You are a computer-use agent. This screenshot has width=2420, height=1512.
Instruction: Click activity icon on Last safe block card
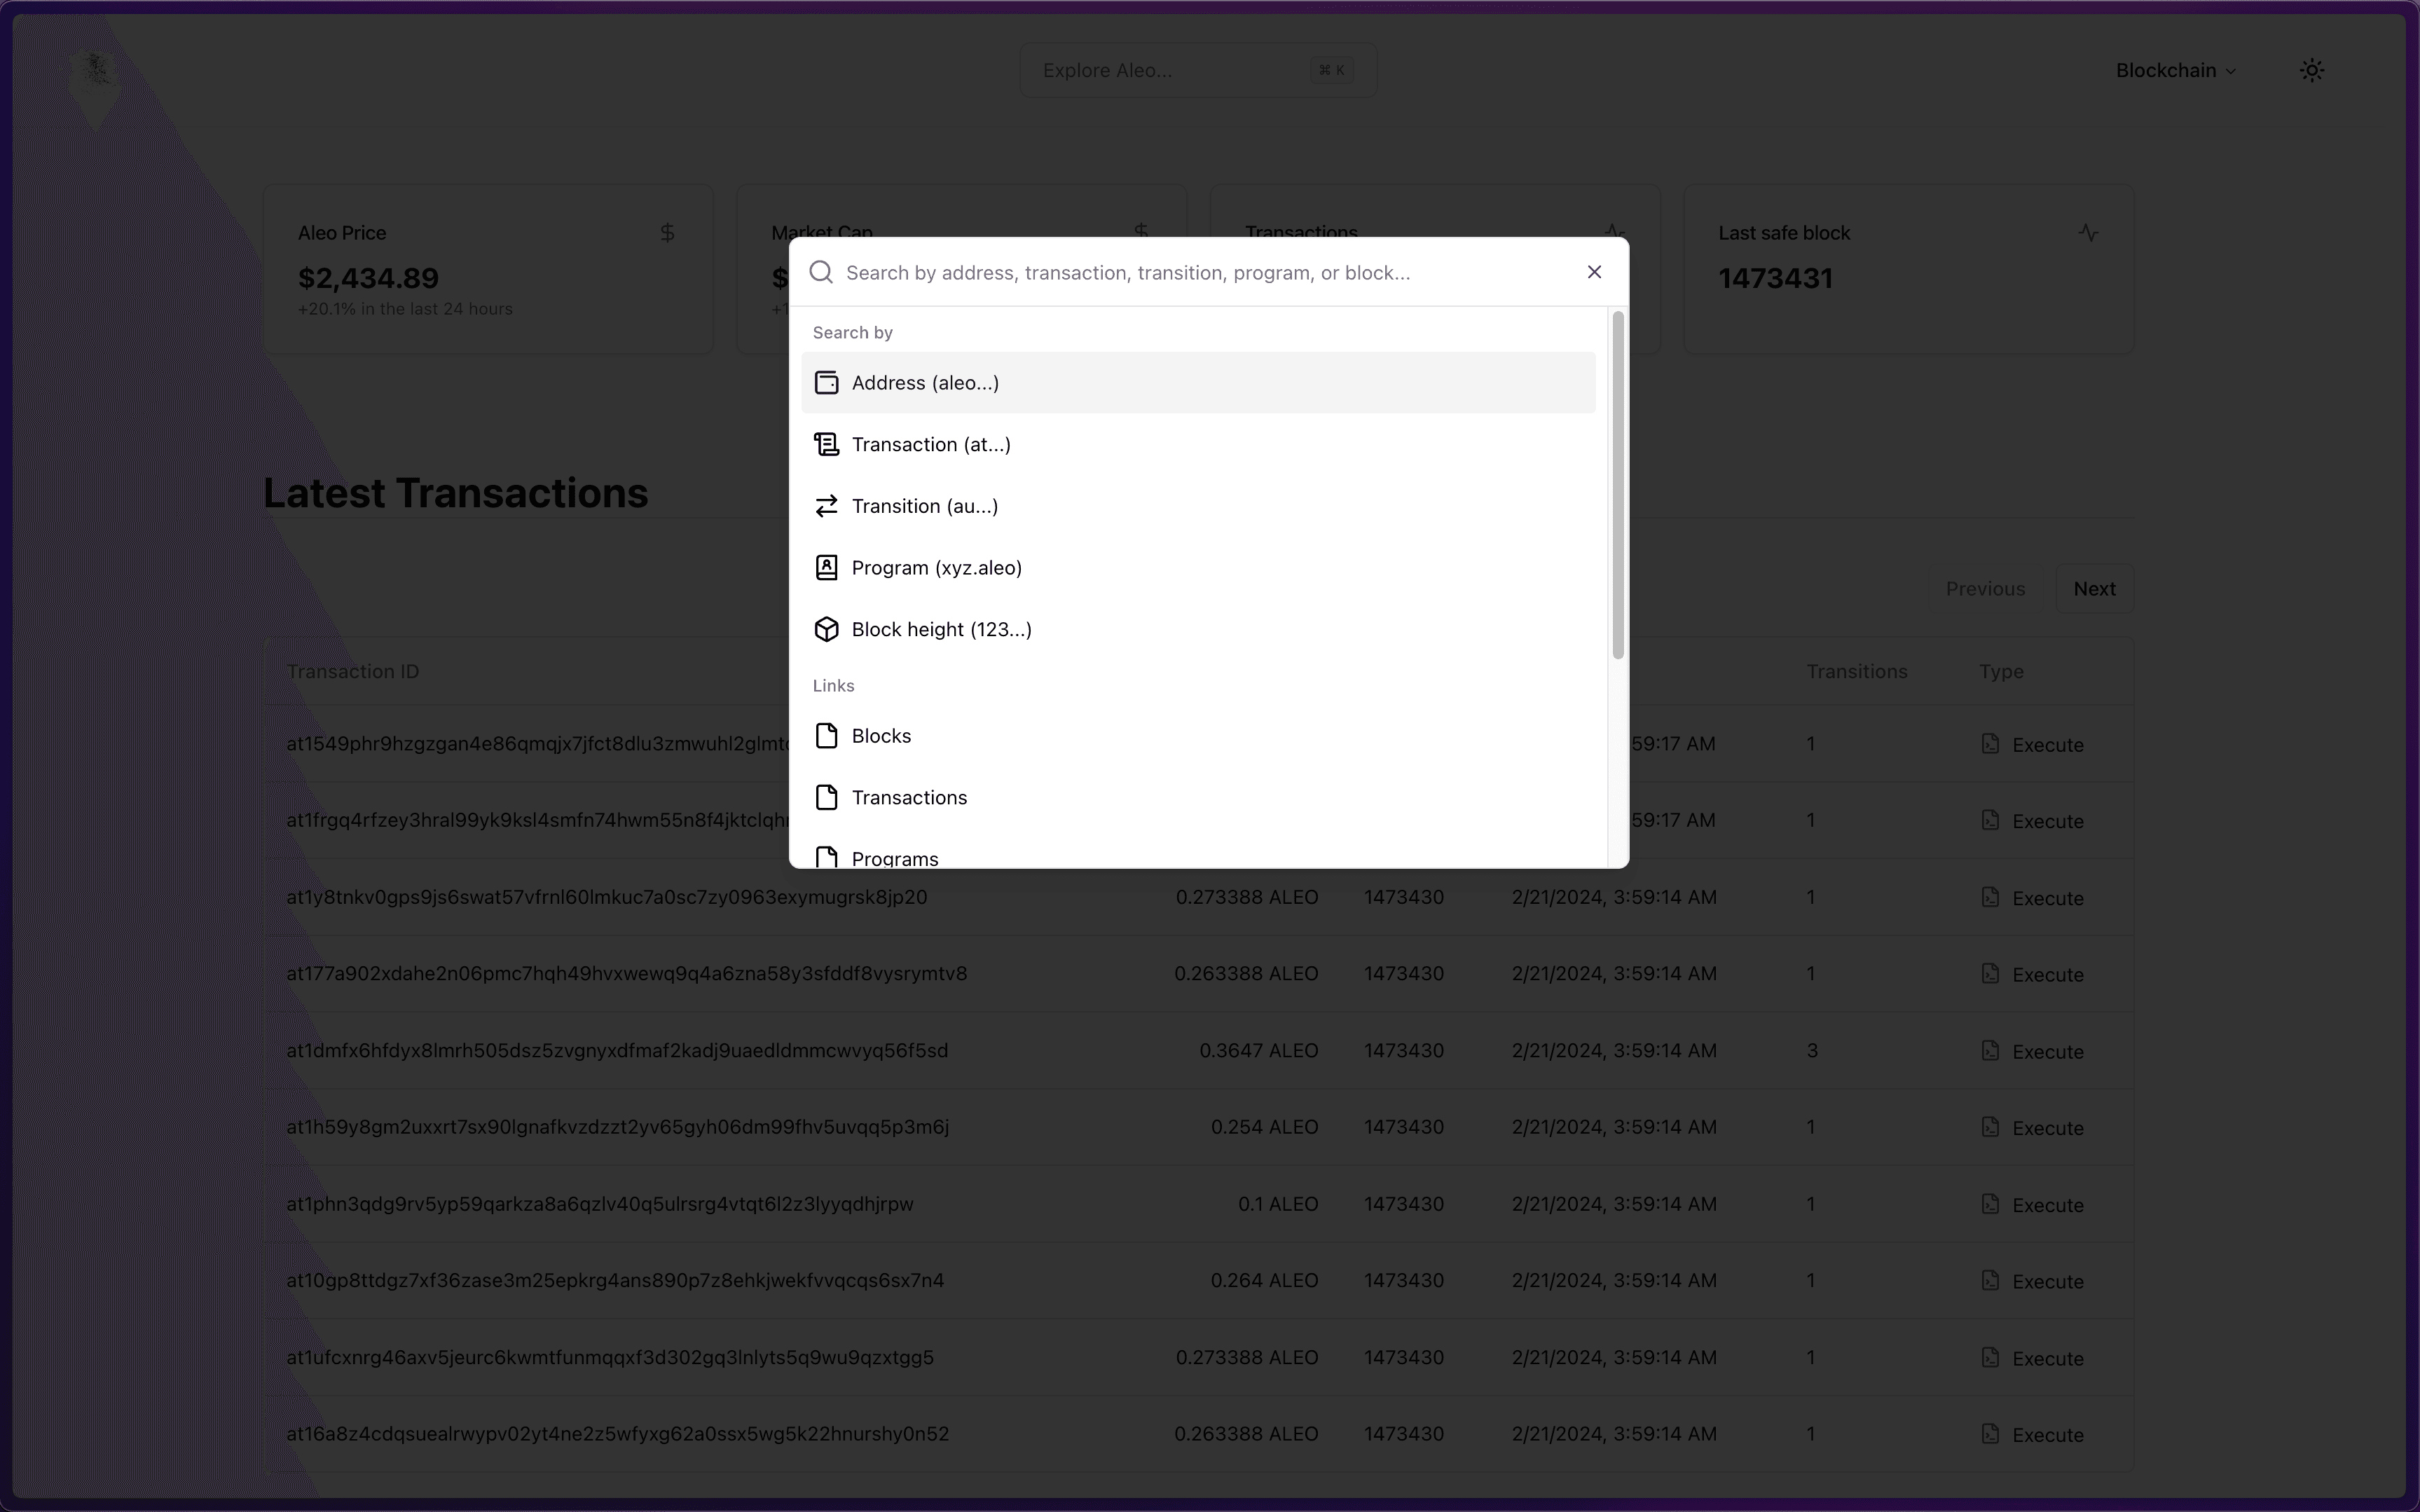coord(2088,233)
